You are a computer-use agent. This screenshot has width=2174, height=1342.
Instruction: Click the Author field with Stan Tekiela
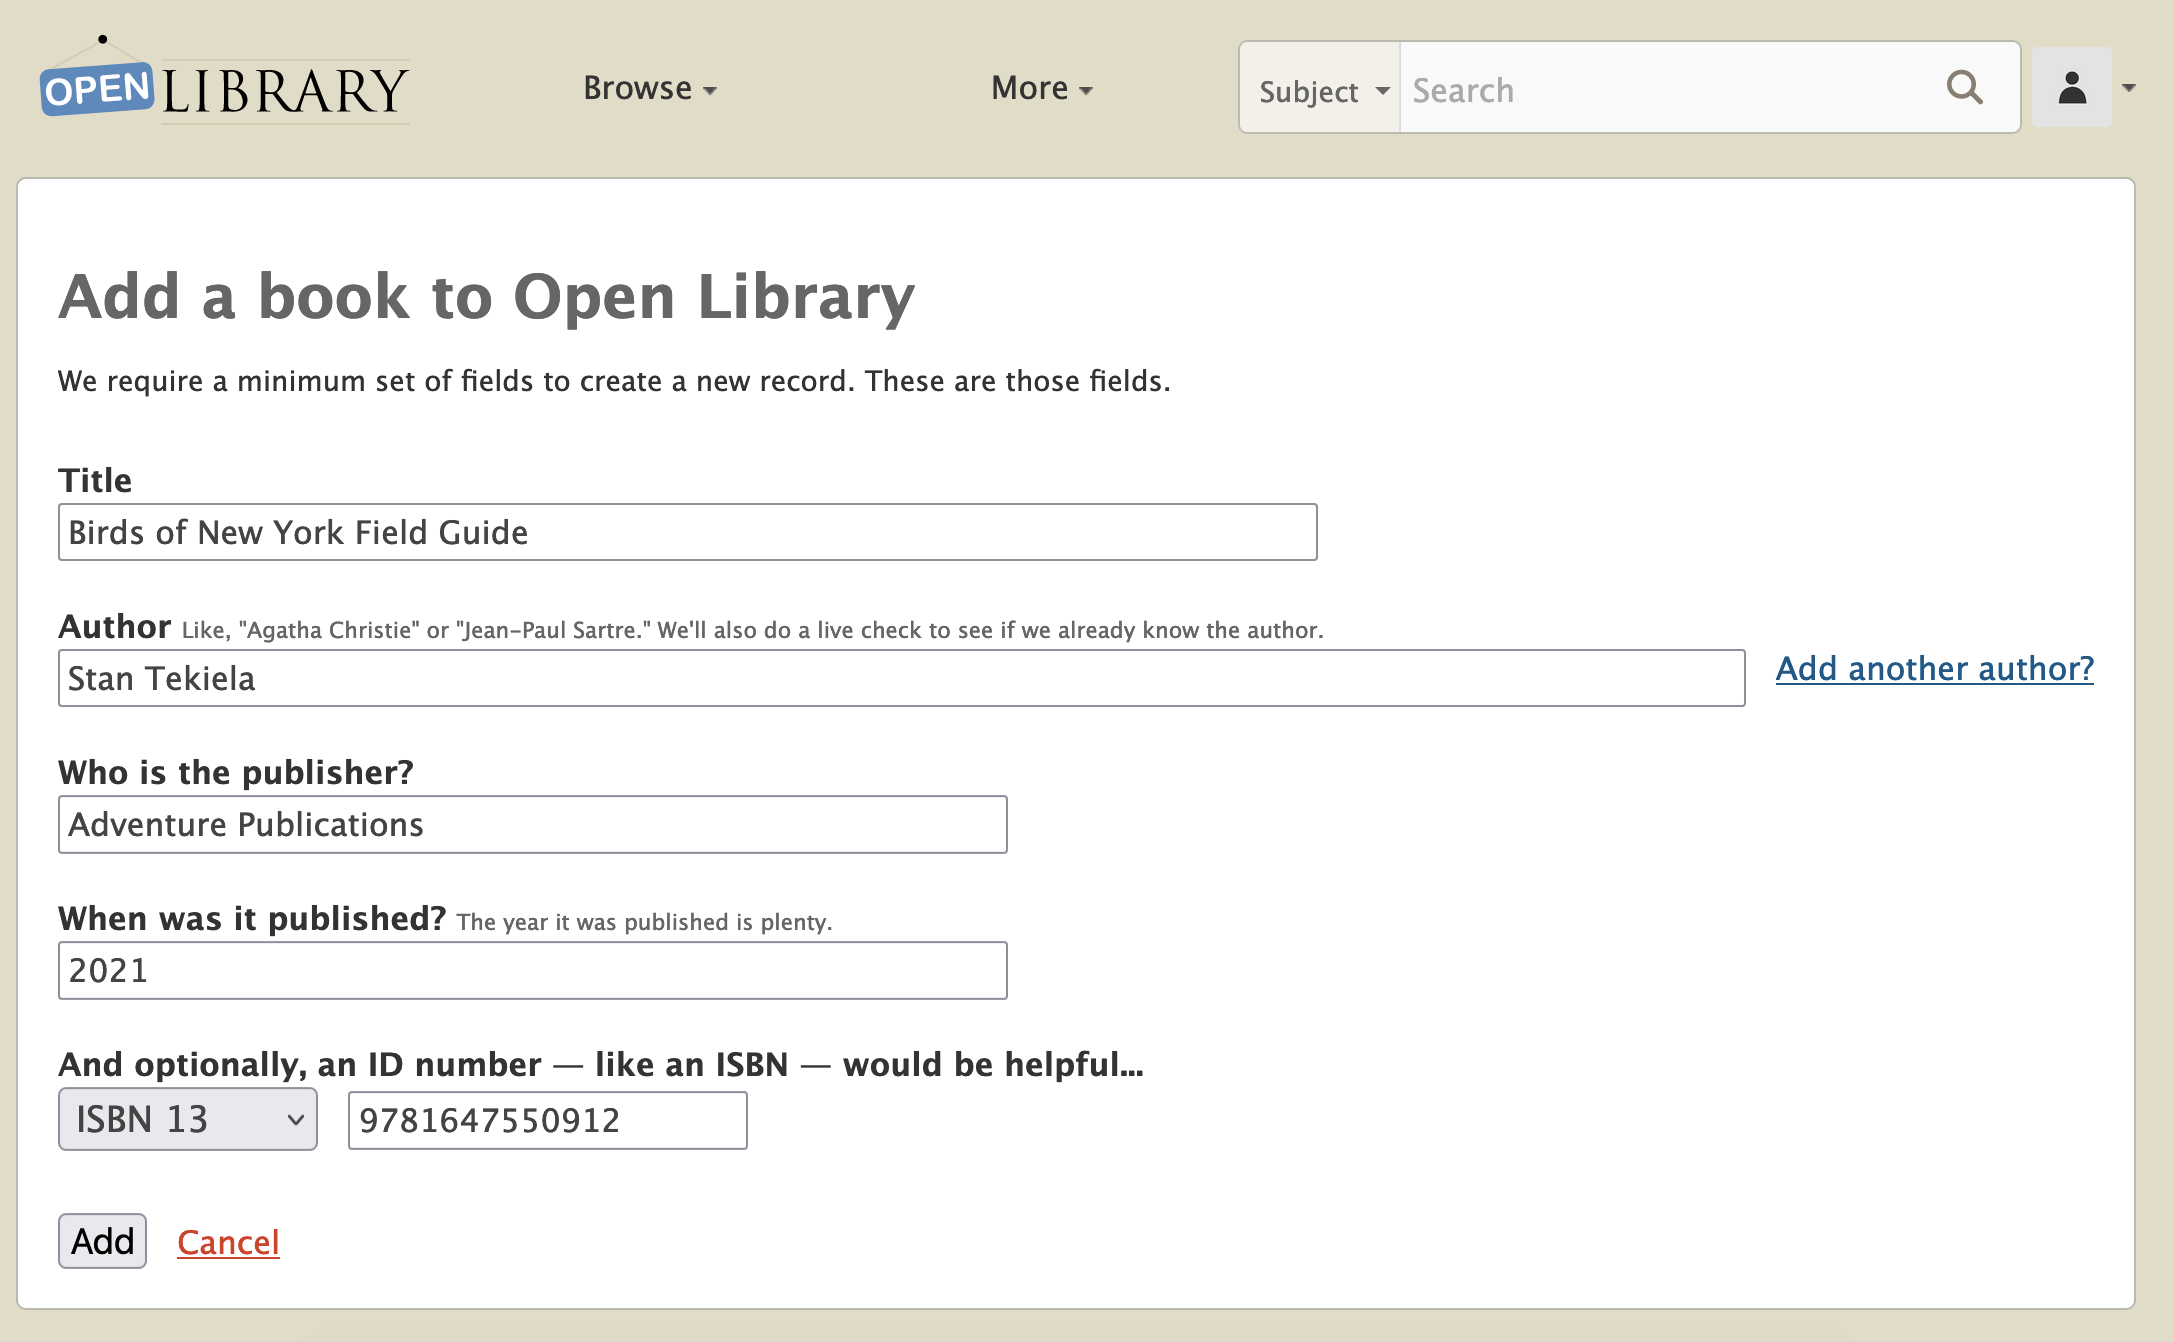[900, 678]
